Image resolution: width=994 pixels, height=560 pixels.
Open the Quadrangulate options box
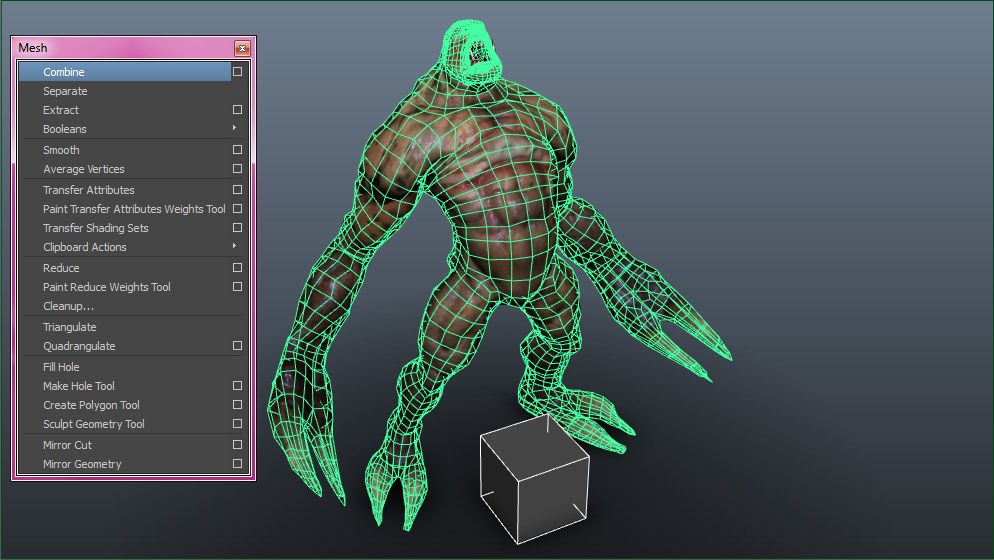tap(237, 346)
